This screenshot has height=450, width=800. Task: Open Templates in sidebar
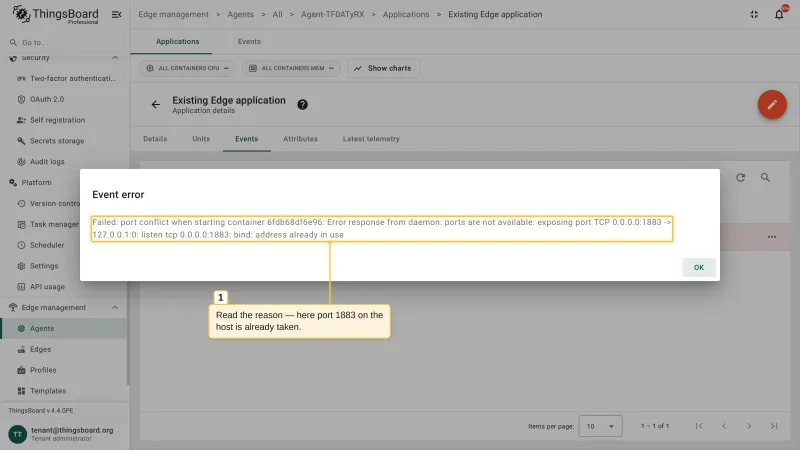(x=64, y=391)
